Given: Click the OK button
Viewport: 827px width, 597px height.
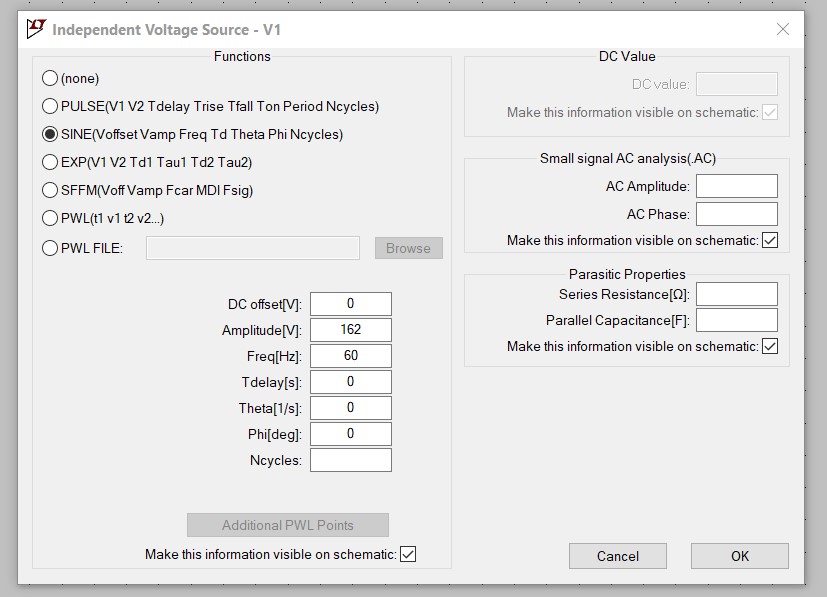Looking at the screenshot, I should [740, 556].
